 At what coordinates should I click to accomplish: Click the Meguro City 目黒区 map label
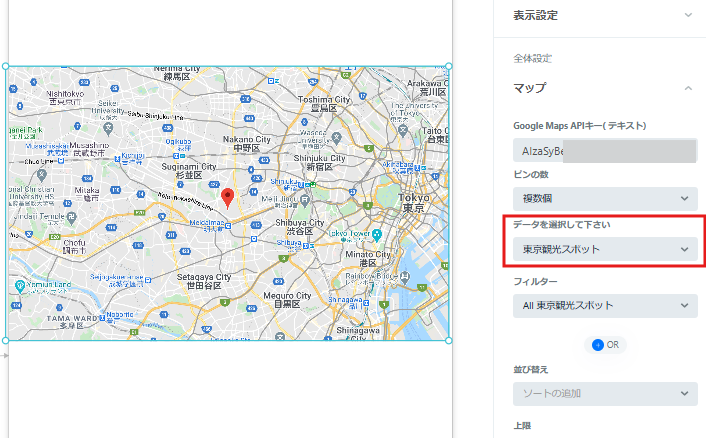click(287, 300)
